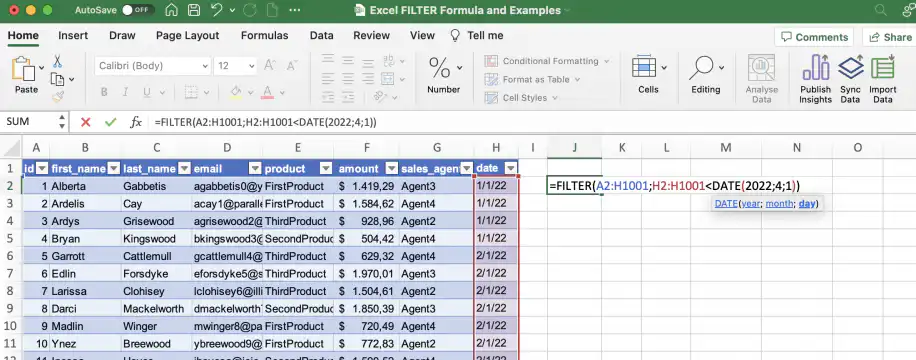Image resolution: width=916 pixels, height=360 pixels.
Task: Click the fx Insert Function button
Action: click(136, 122)
